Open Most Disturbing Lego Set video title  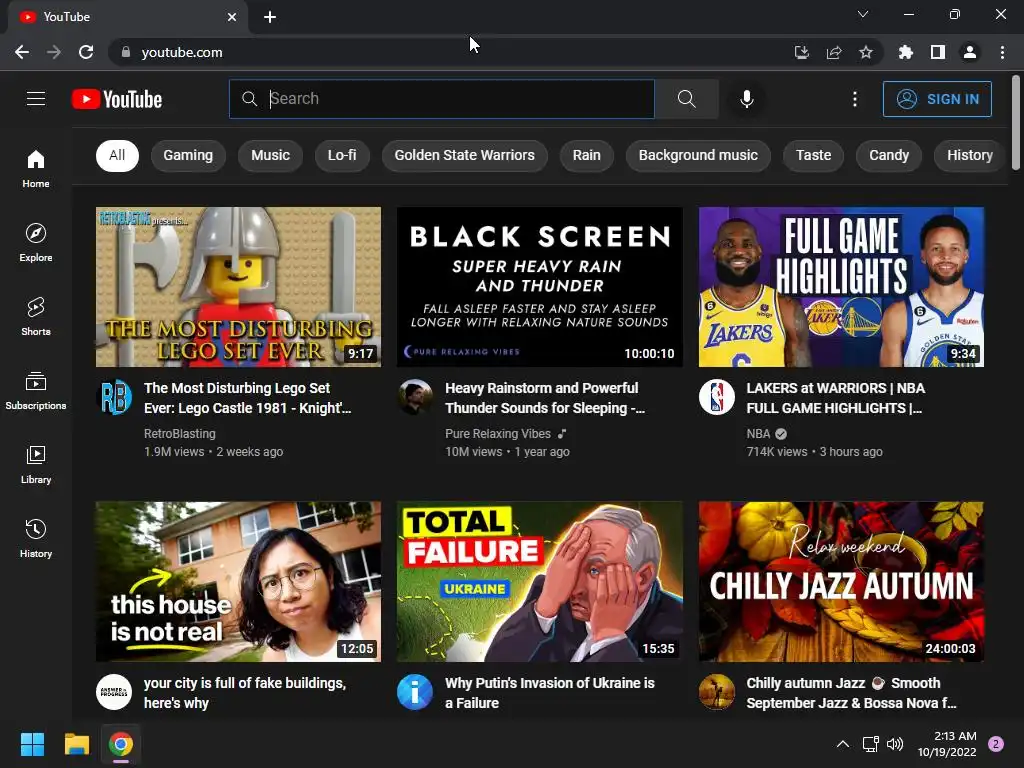pos(248,398)
